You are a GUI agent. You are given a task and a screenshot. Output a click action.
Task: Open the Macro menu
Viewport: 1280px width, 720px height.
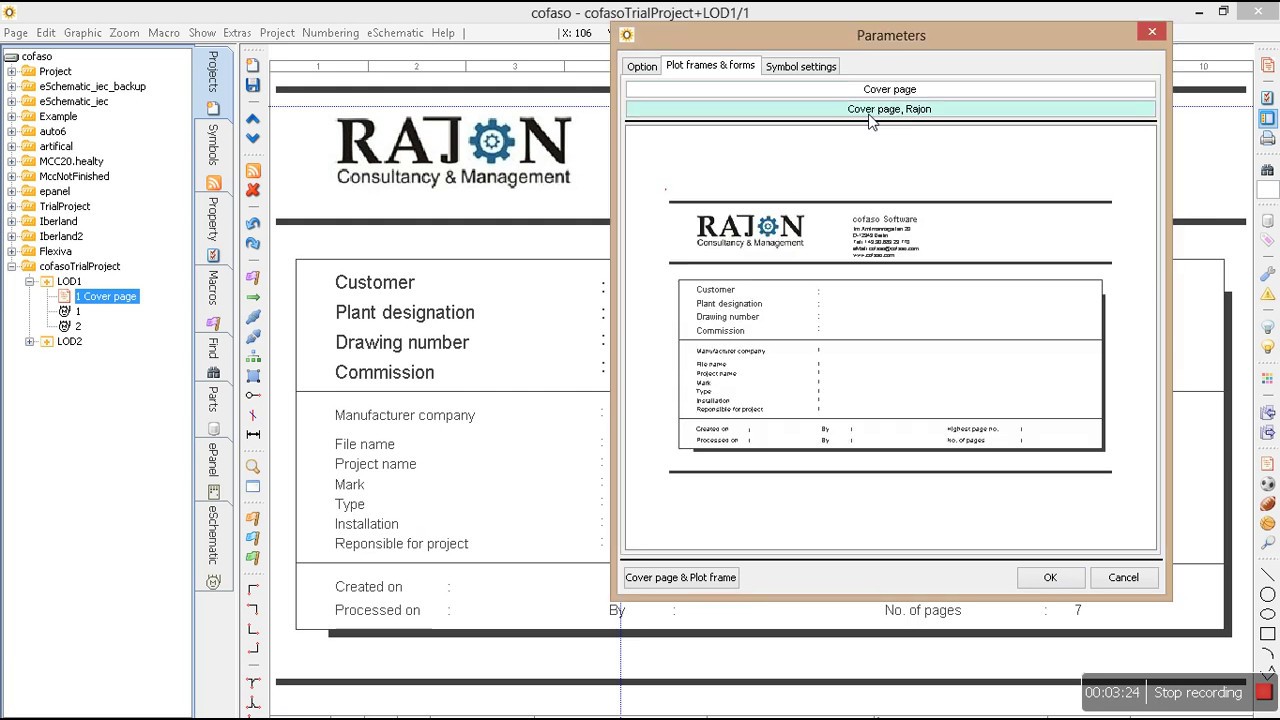coord(164,33)
